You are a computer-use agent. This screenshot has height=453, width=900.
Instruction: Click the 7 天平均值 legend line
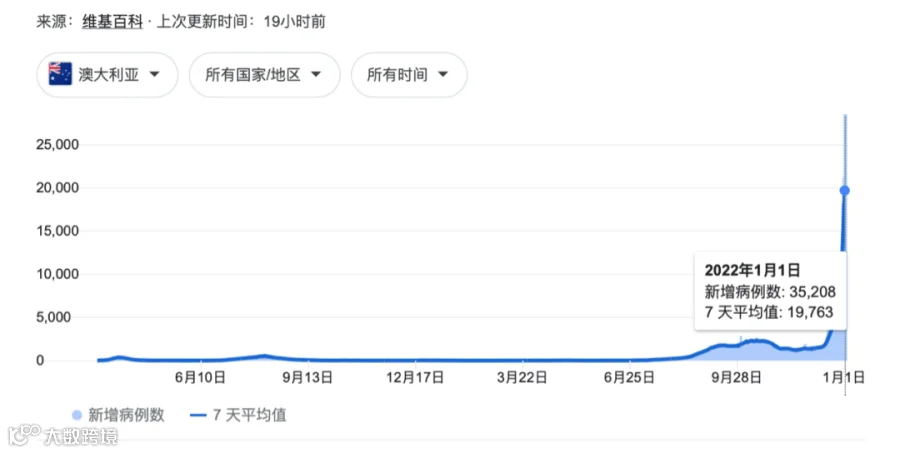pyautogui.click(x=198, y=415)
